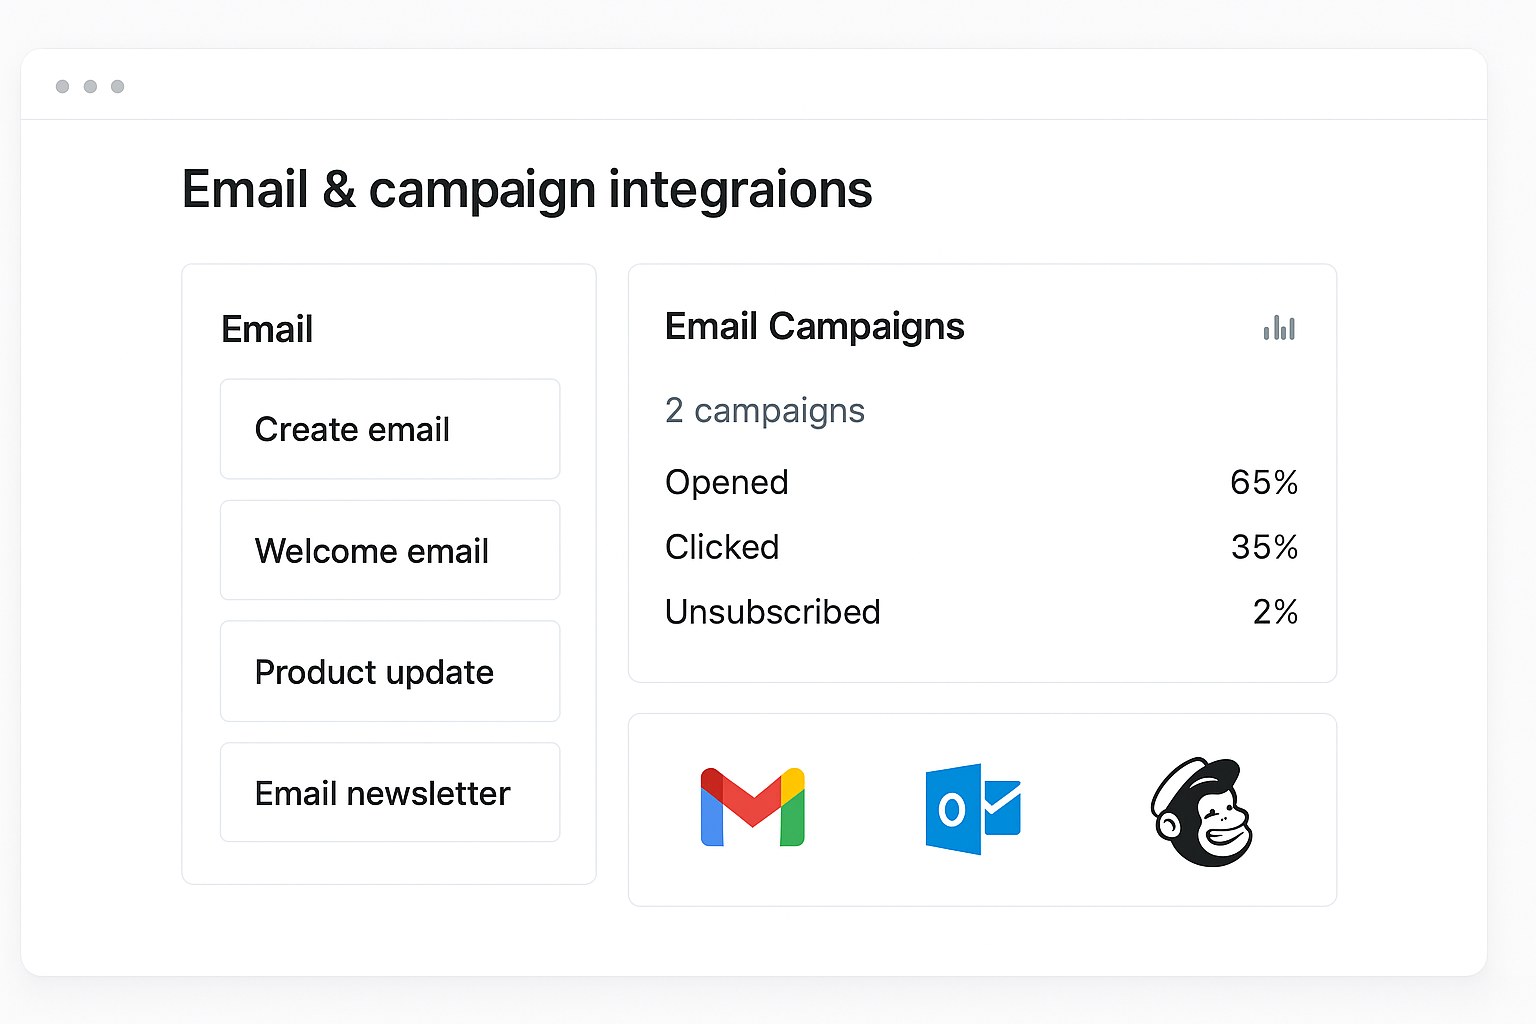Click the Email Campaigns panel header
Viewport: 1536px width, 1024px height.
click(814, 326)
